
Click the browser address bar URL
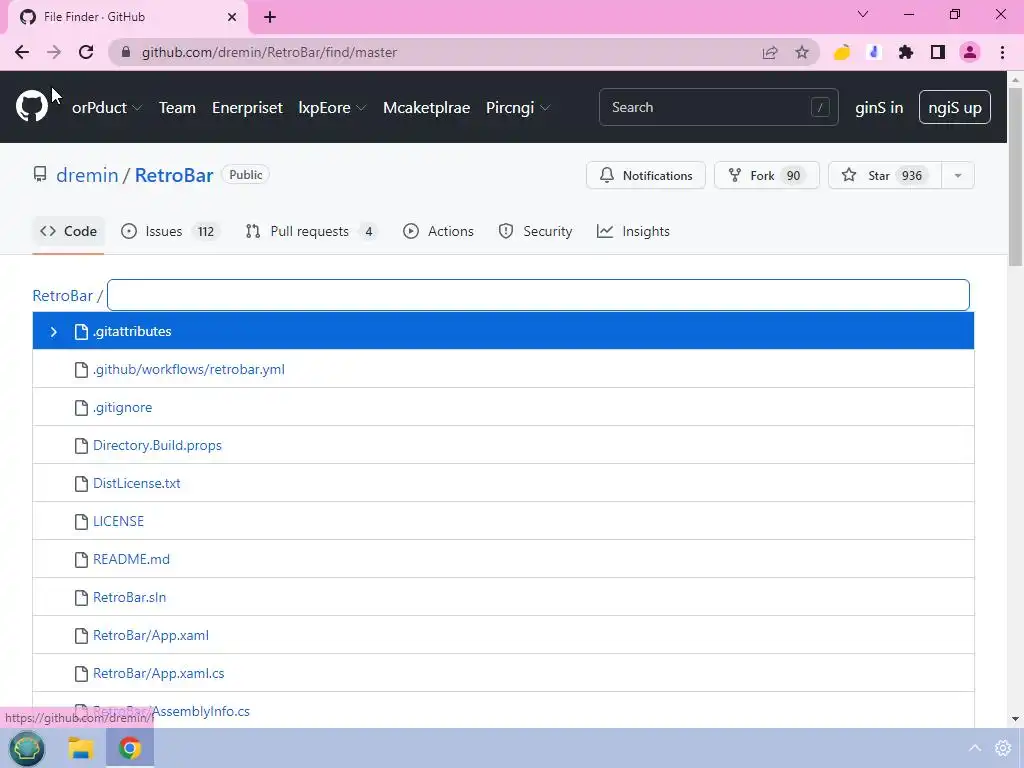(x=269, y=52)
